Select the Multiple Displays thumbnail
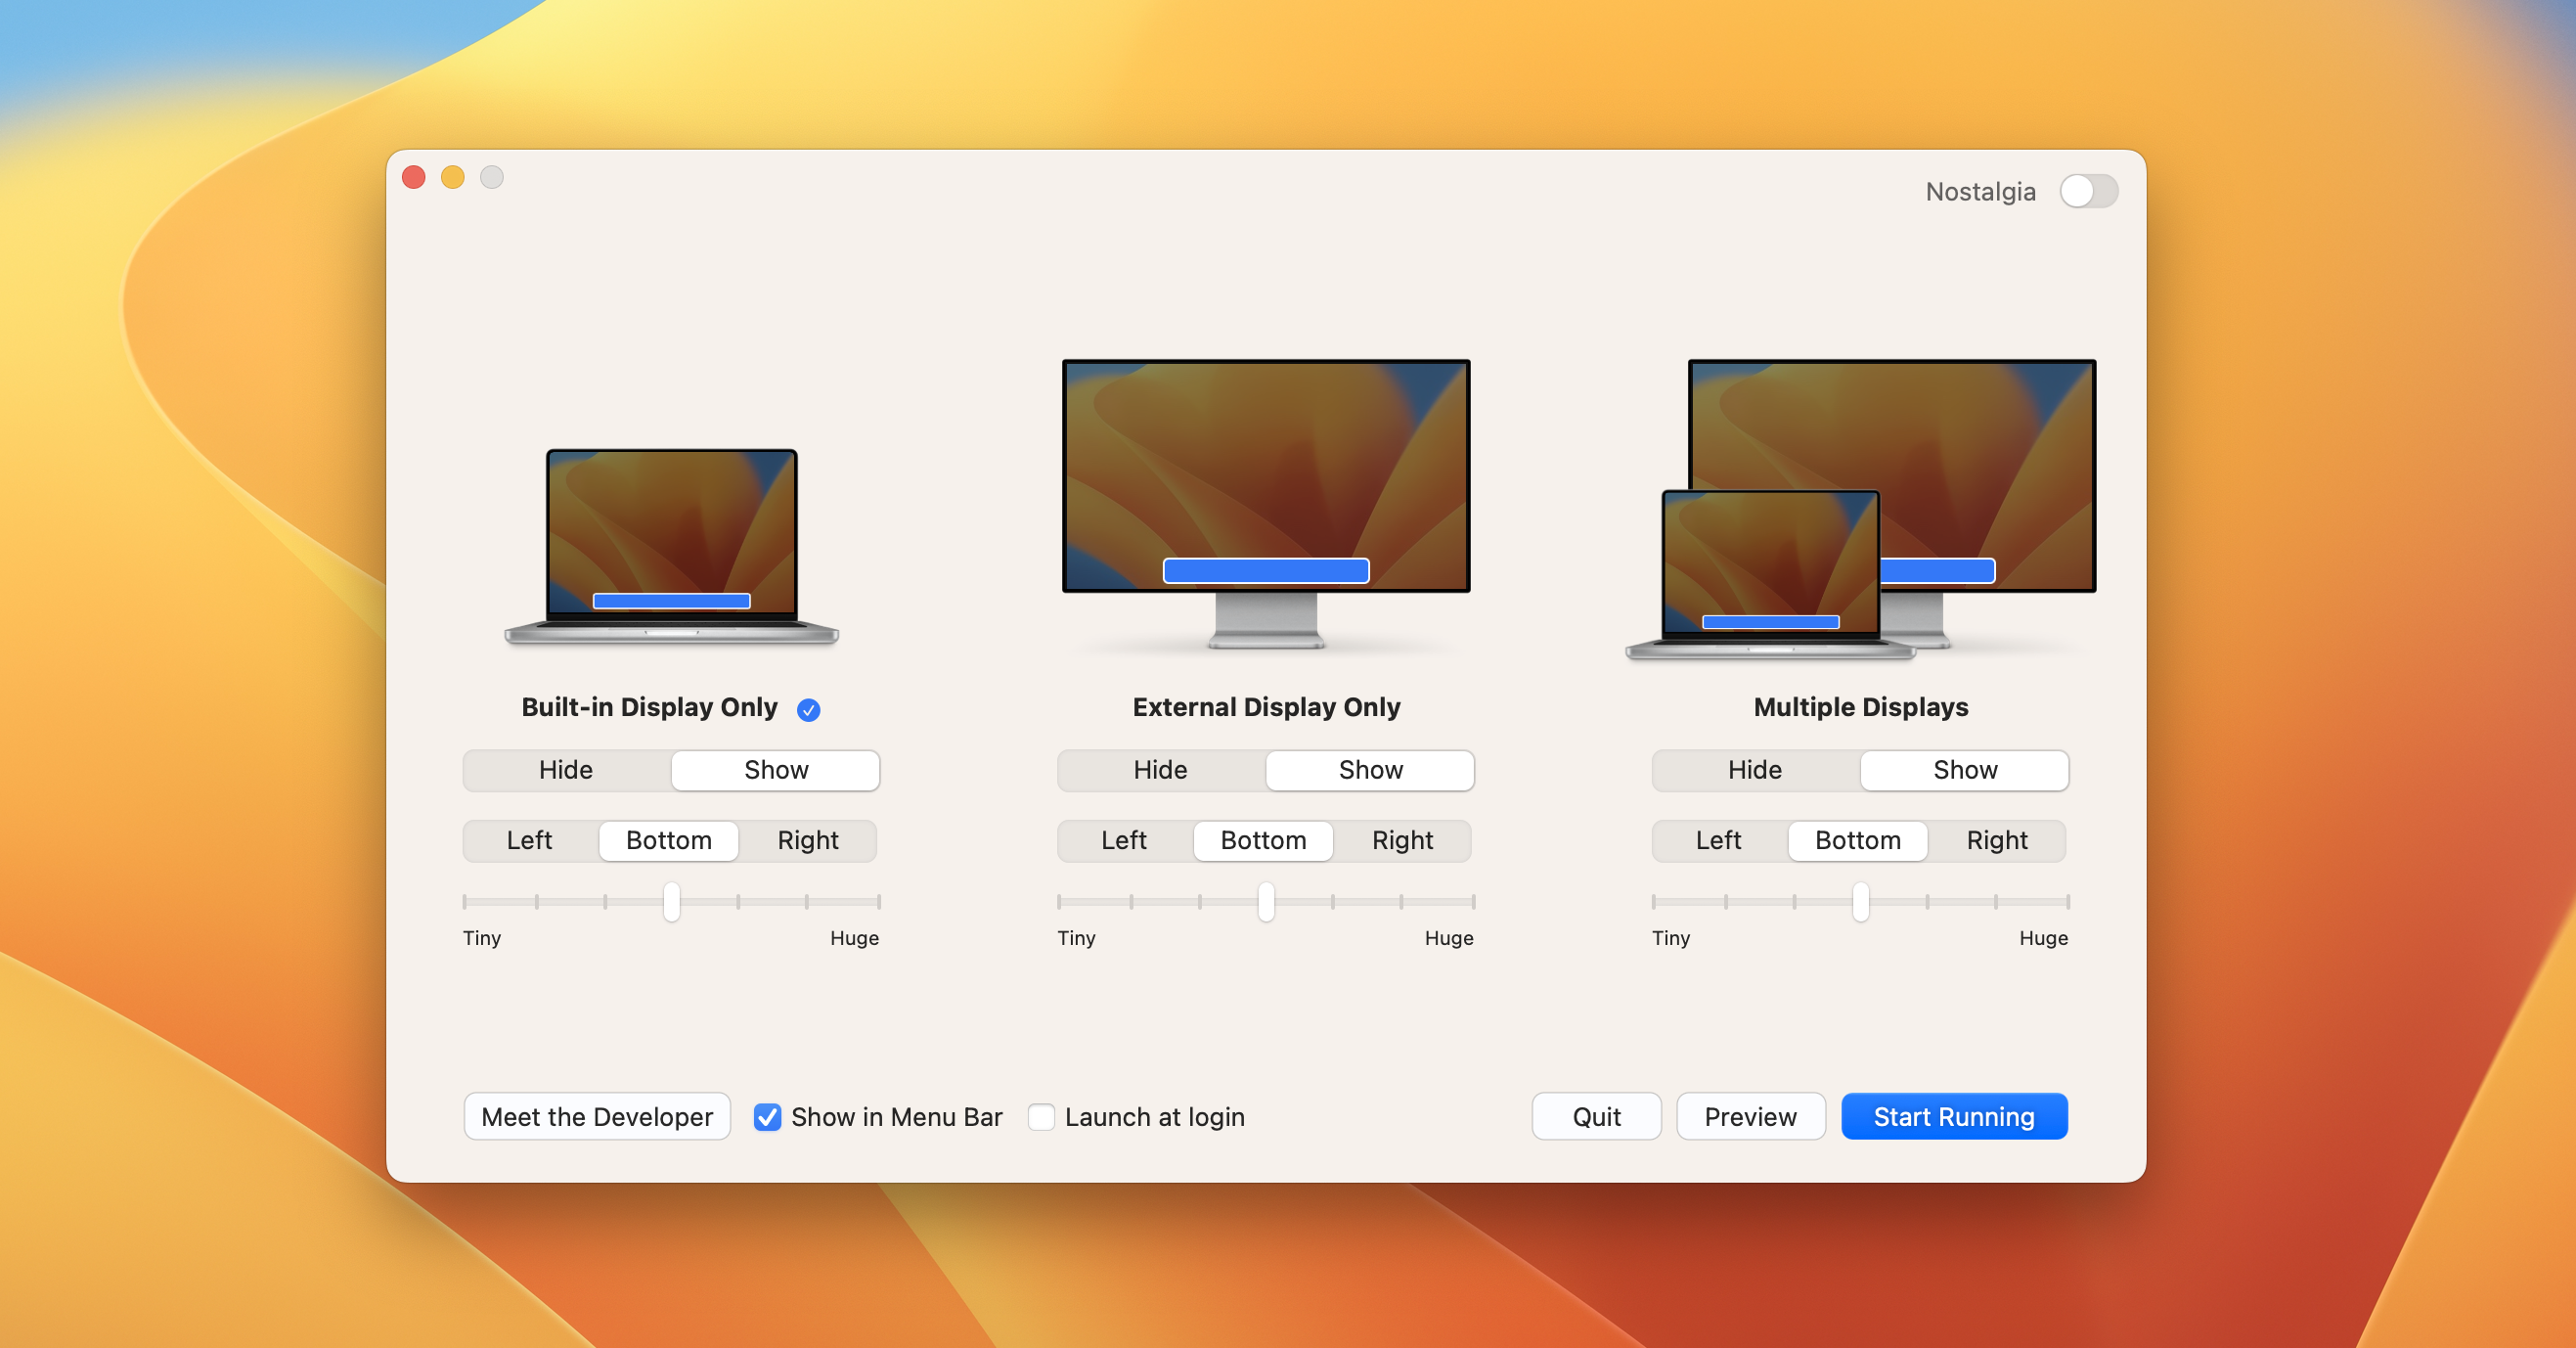Screen dimensions: 2576x1348 click(1861, 509)
